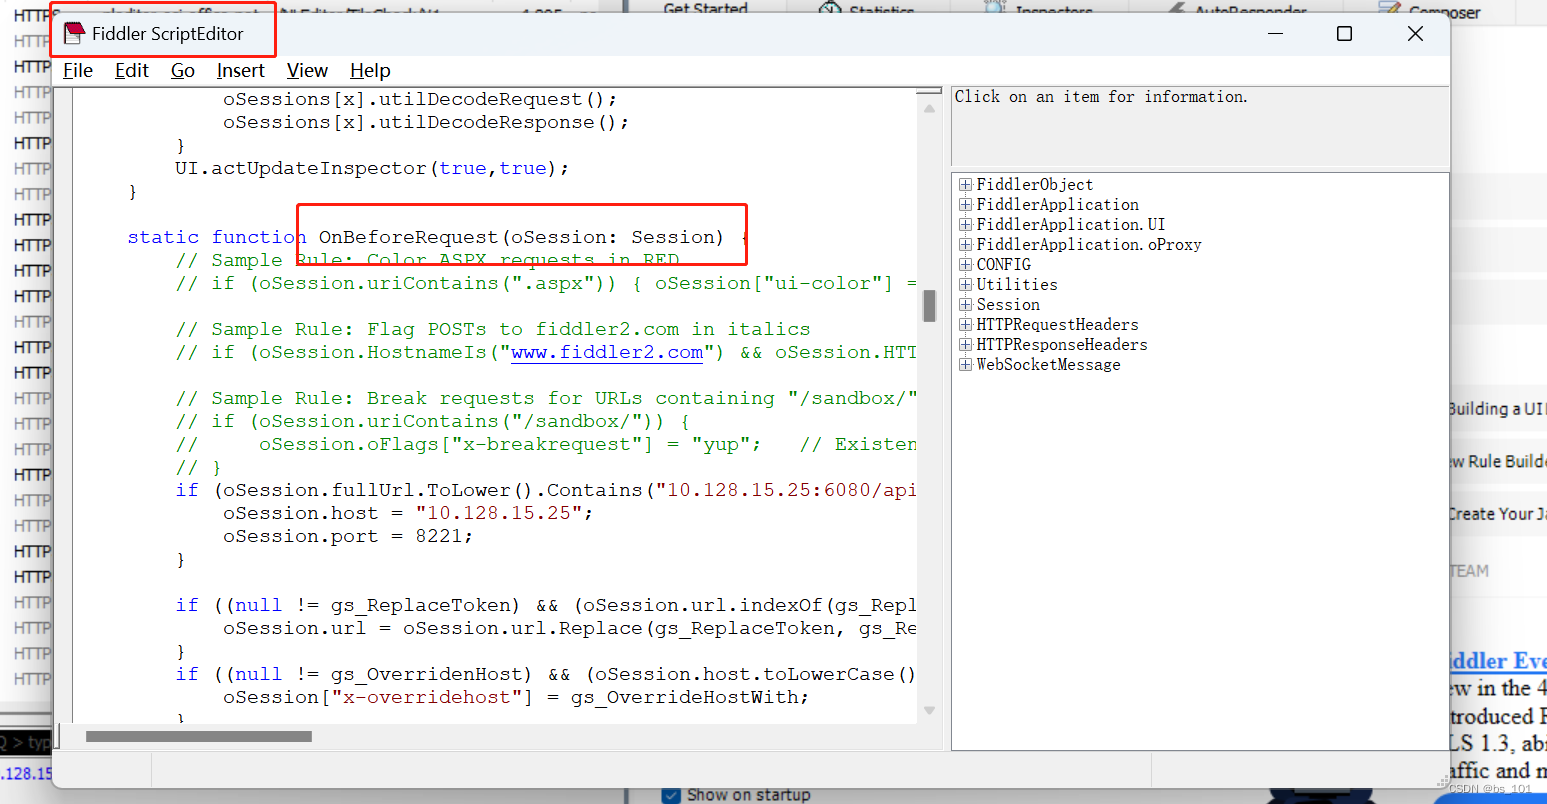Open the Help menu
1547x804 pixels.
click(x=370, y=71)
